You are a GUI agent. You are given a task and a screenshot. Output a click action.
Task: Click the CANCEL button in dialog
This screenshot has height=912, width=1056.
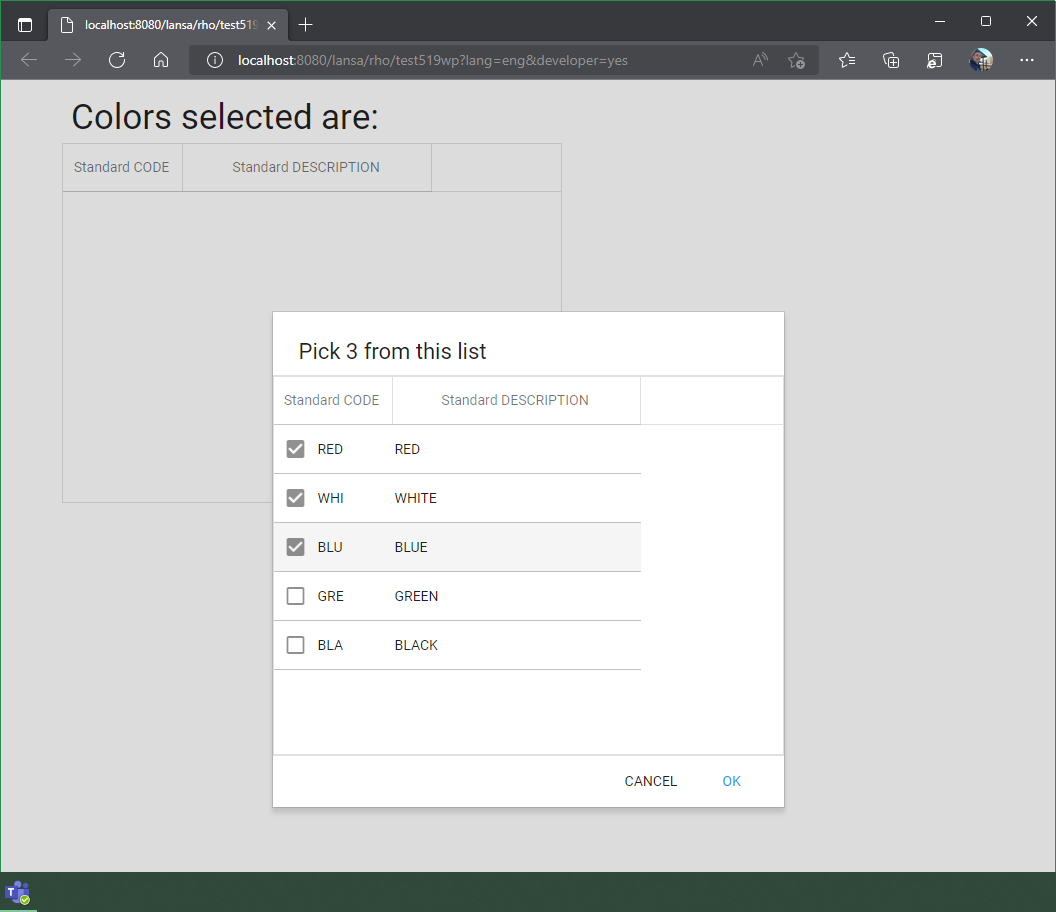pyautogui.click(x=651, y=781)
